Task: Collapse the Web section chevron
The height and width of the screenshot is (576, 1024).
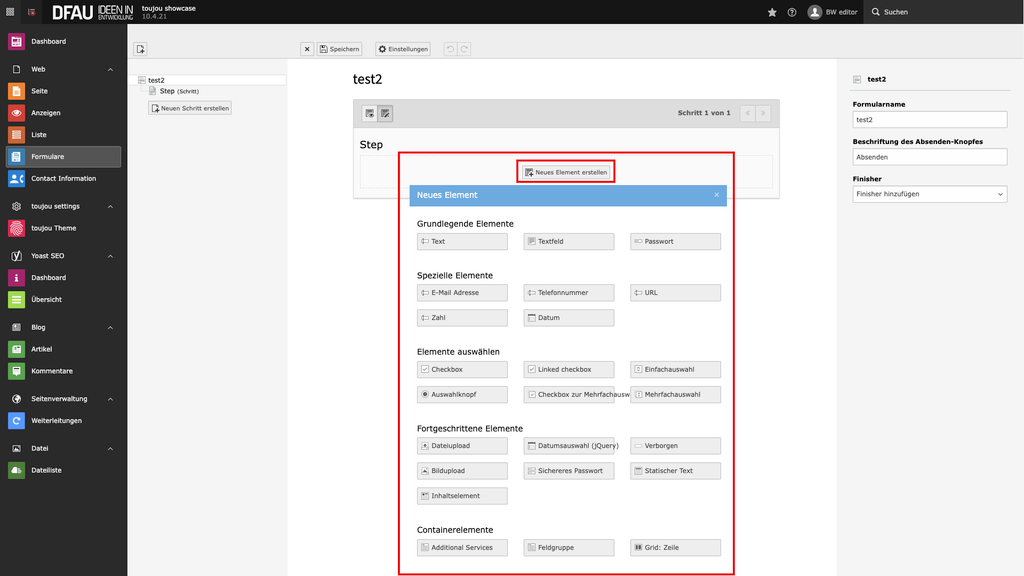Action: click(x=110, y=69)
